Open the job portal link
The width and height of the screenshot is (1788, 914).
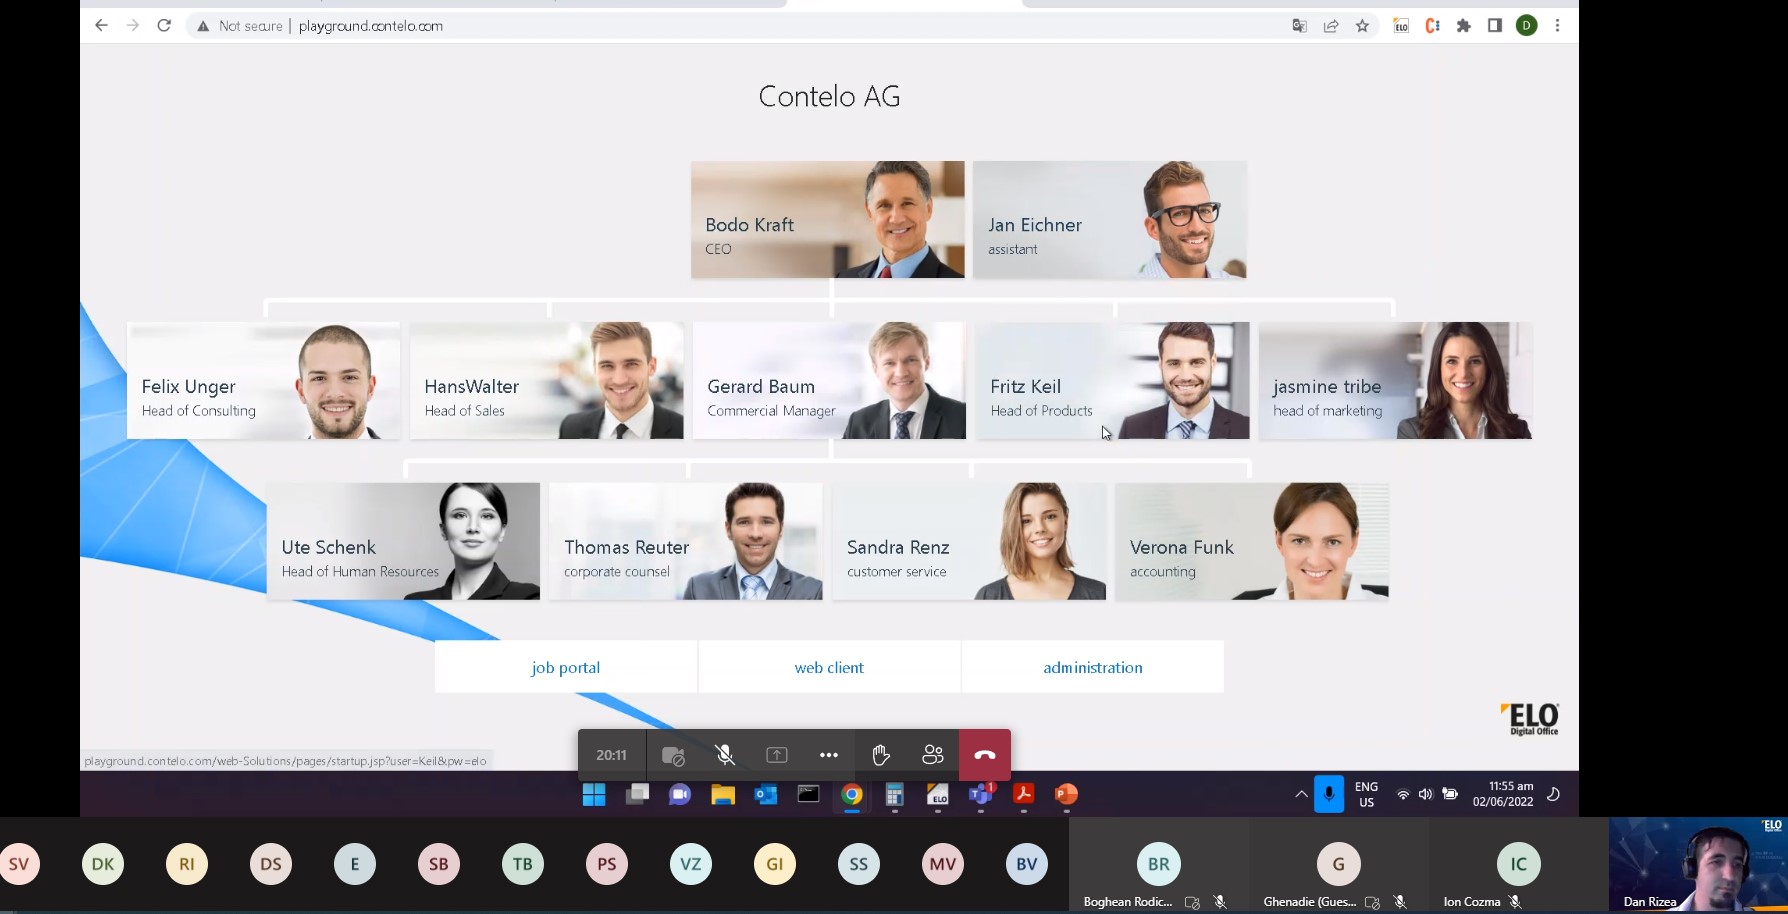coord(566,667)
